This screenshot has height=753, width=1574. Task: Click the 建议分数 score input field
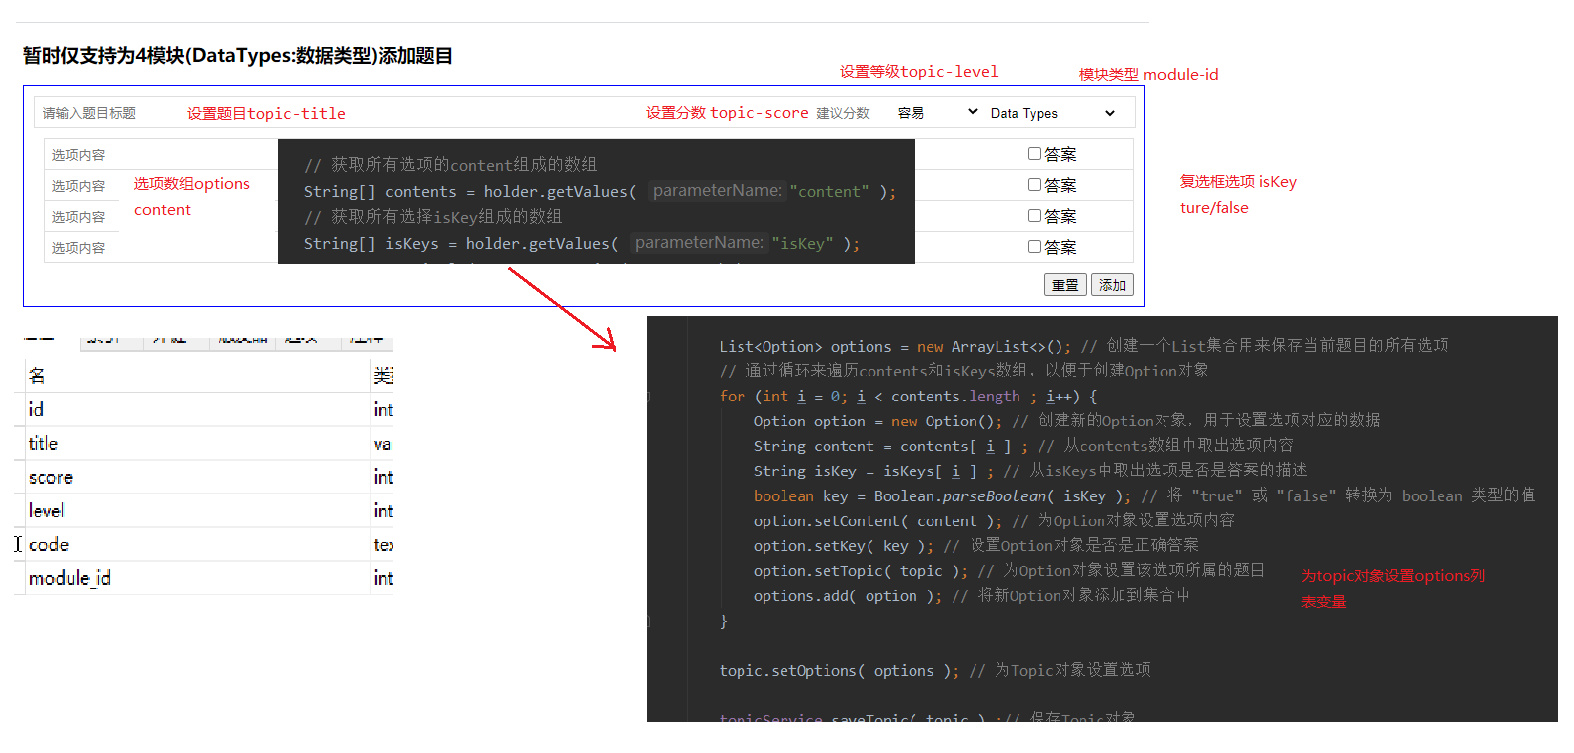click(x=848, y=113)
